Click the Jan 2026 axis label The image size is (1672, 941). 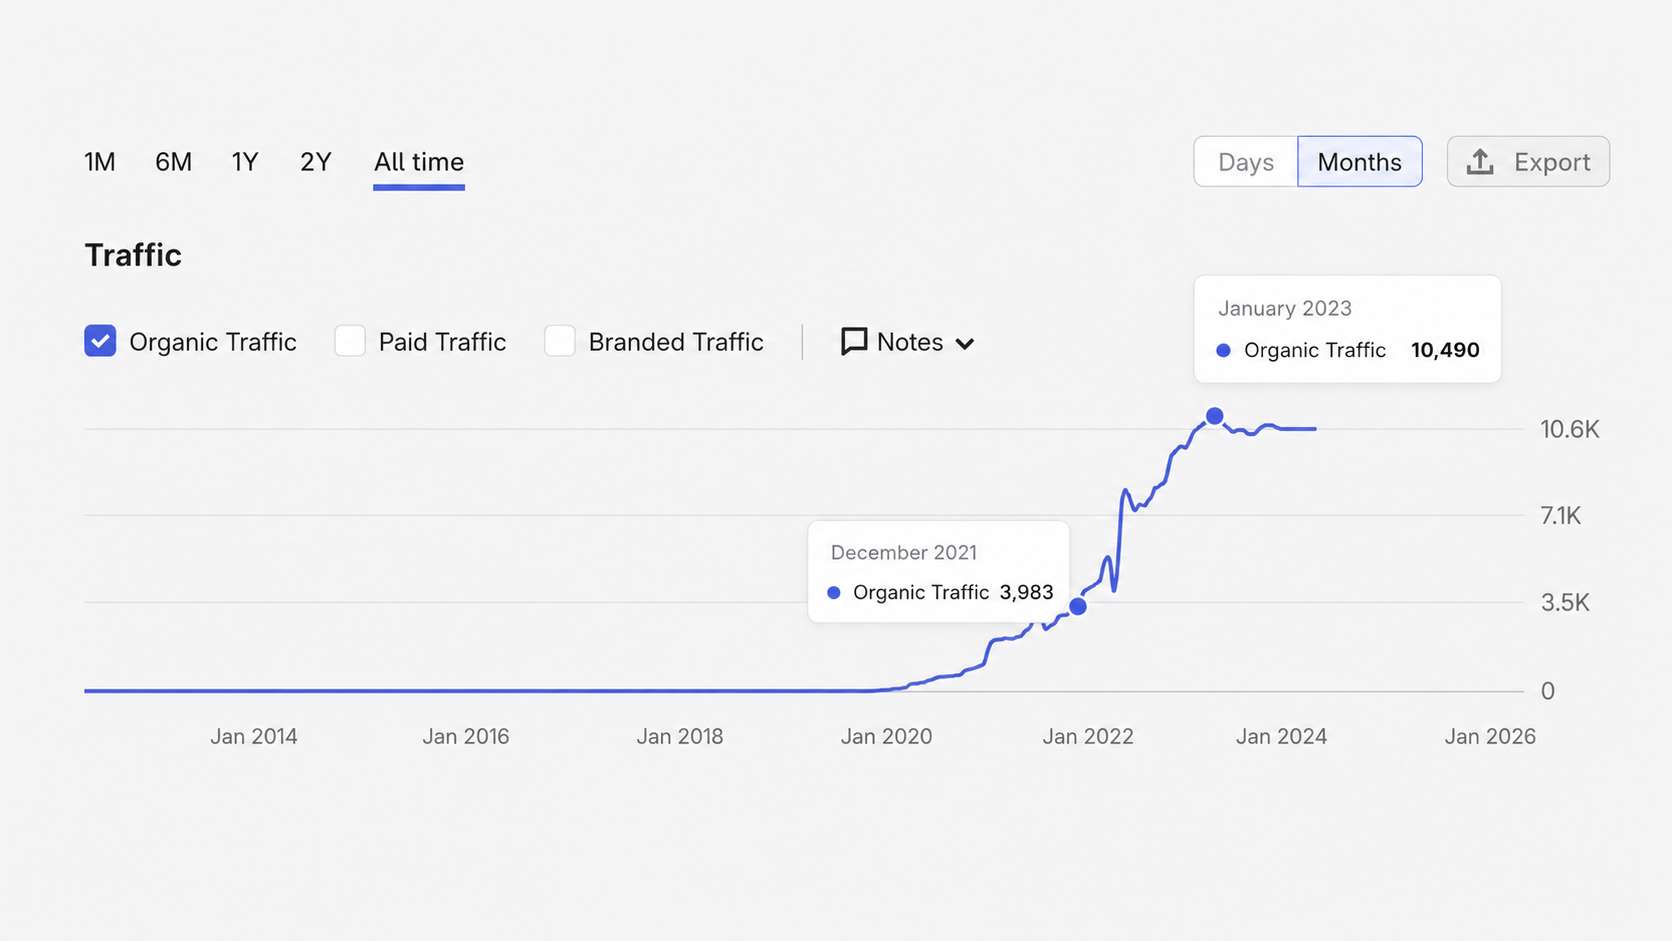pyautogui.click(x=1490, y=737)
